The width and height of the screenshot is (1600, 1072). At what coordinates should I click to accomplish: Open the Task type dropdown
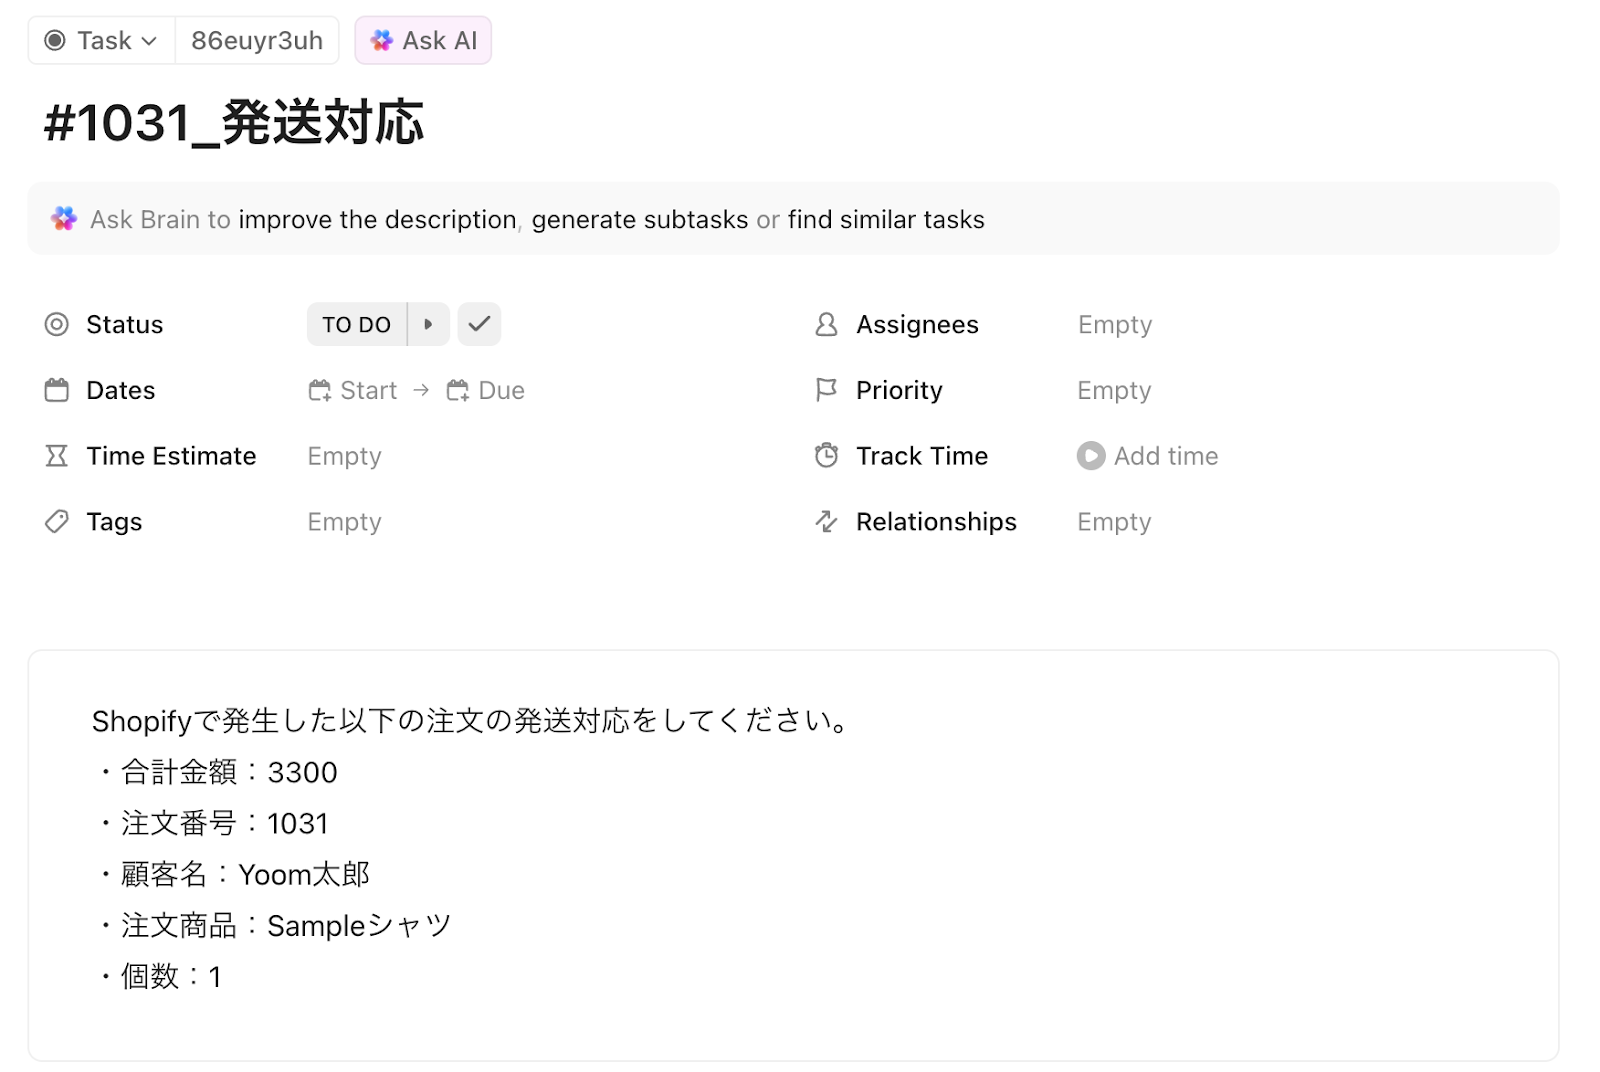(x=102, y=41)
